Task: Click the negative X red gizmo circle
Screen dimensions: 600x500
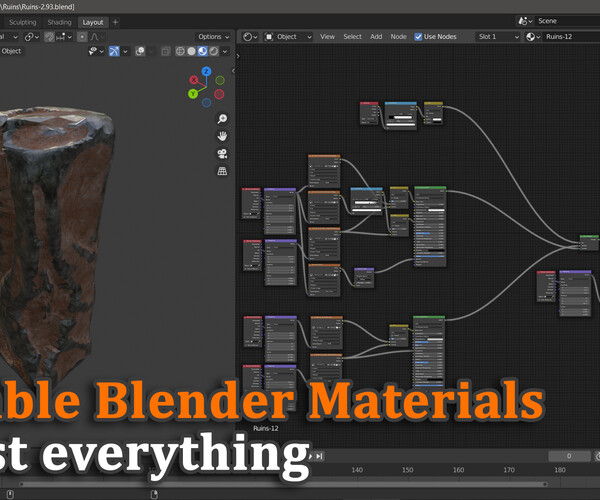Action: click(x=219, y=94)
